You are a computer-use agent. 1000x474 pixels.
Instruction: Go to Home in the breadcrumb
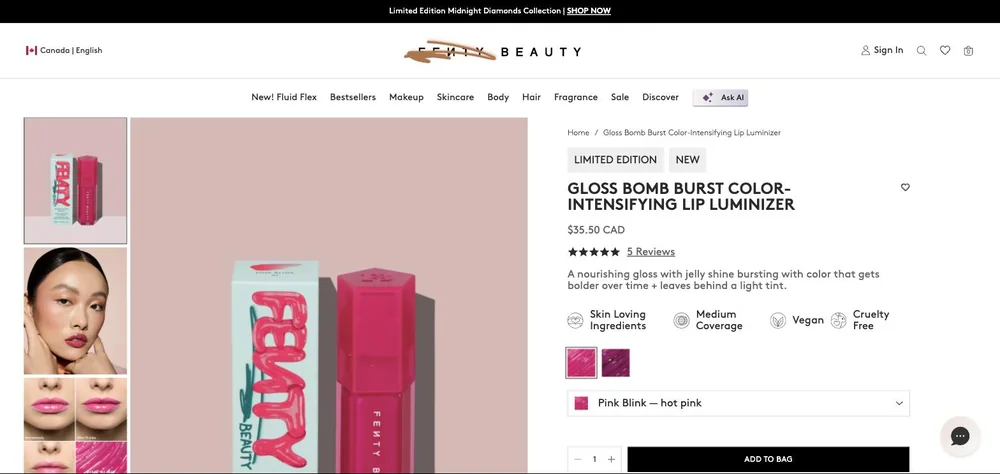click(x=578, y=133)
